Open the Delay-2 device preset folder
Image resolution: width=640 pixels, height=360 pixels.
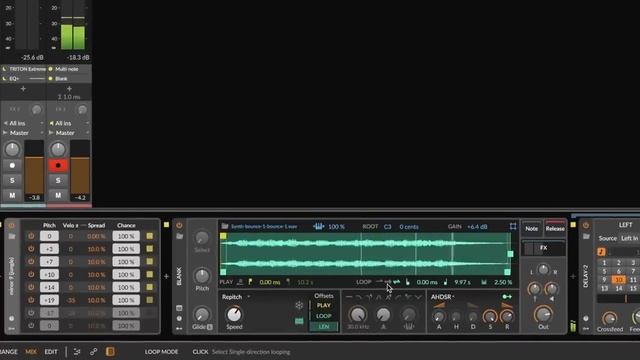tap(586, 236)
